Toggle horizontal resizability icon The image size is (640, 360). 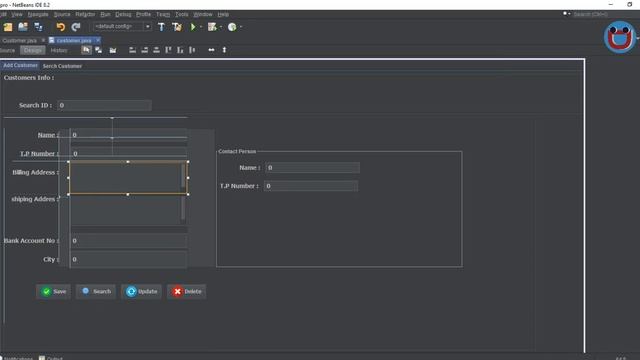[x=211, y=50]
